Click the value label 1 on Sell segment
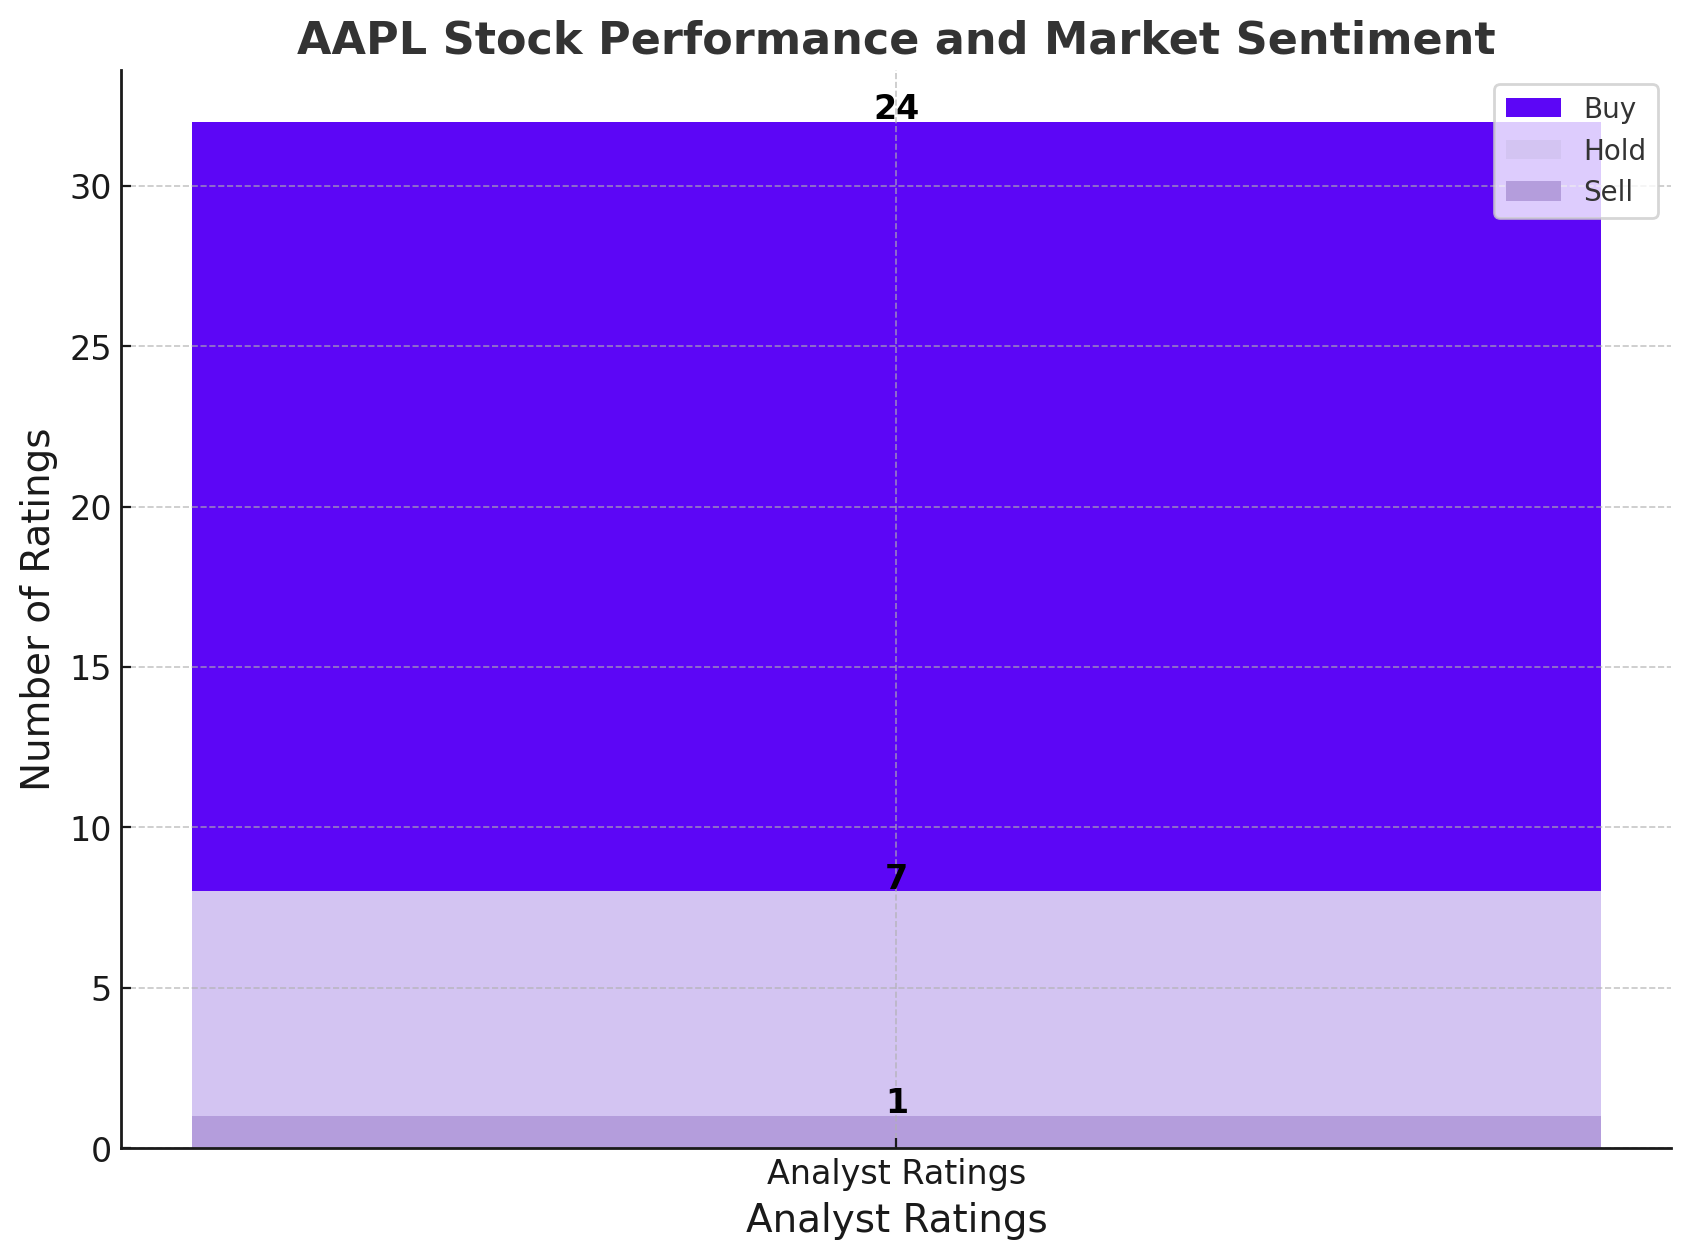The height and width of the screenshot is (1260, 1691). coord(897,1102)
